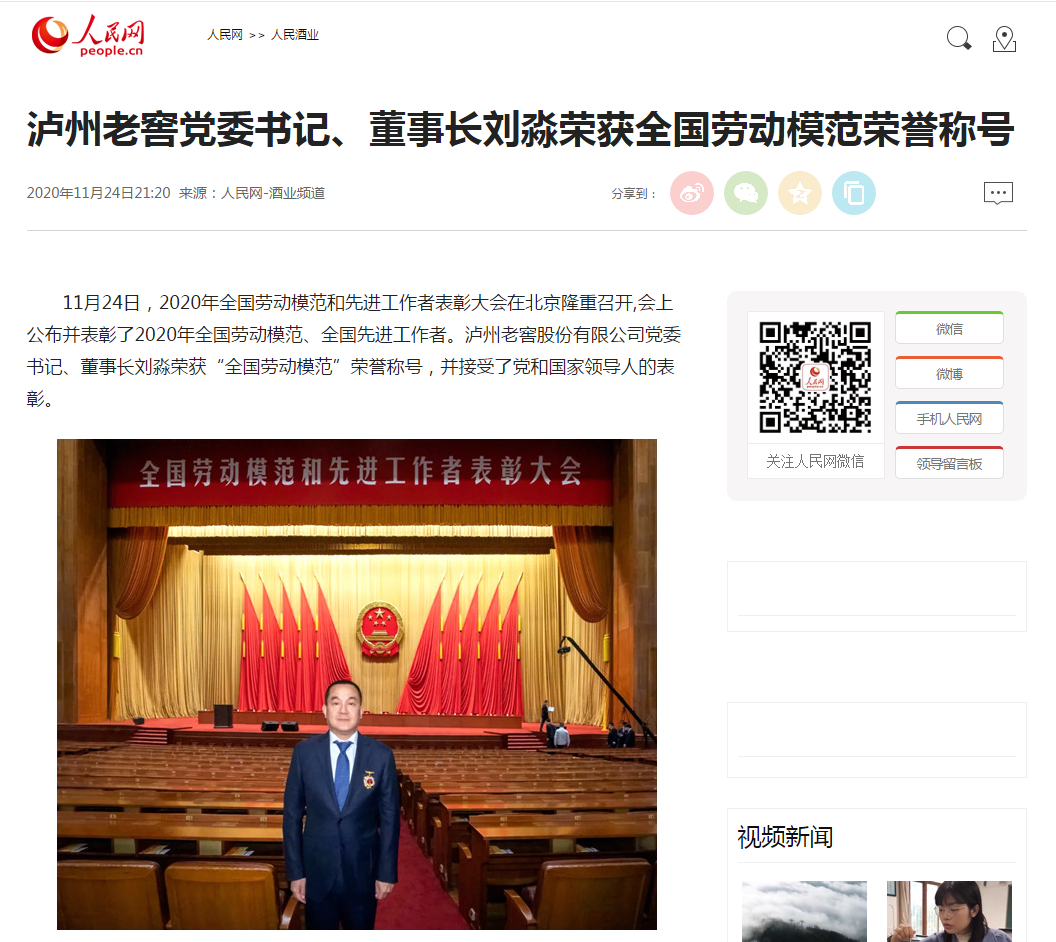
Task: Click the People.cn logo
Action: click(x=88, y=35)
